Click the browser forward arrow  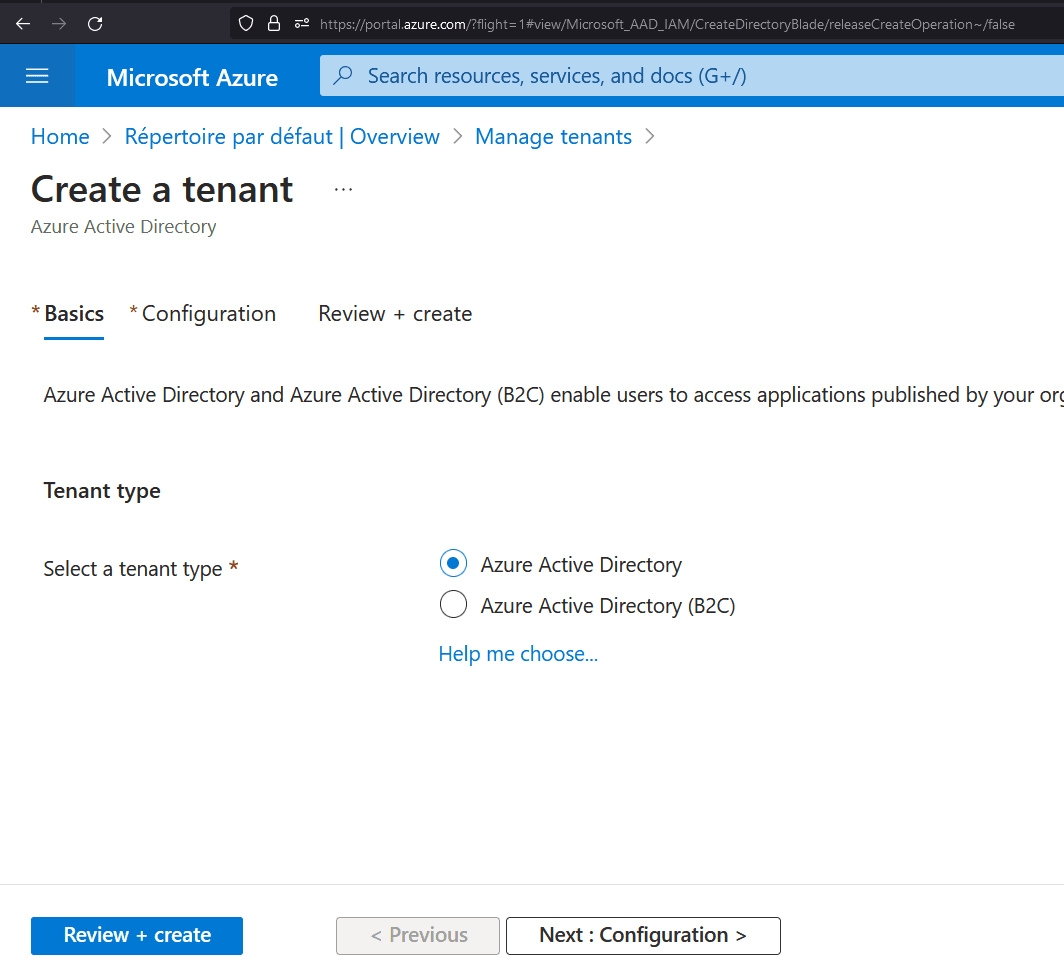click(59, 23)
